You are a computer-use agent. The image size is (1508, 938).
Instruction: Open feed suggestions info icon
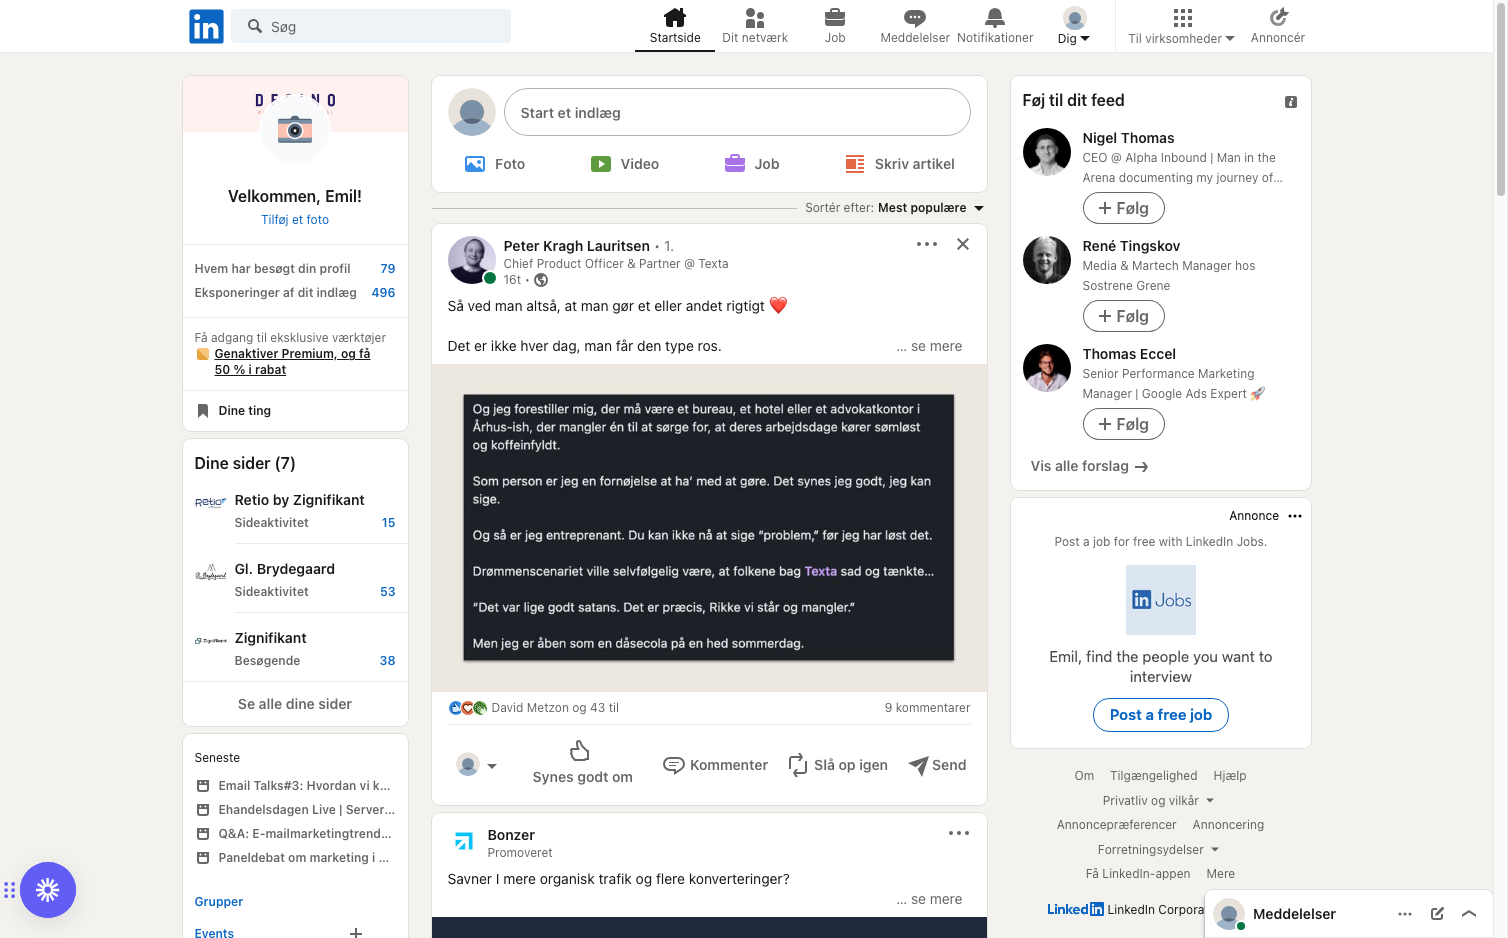click(1291, 102)
